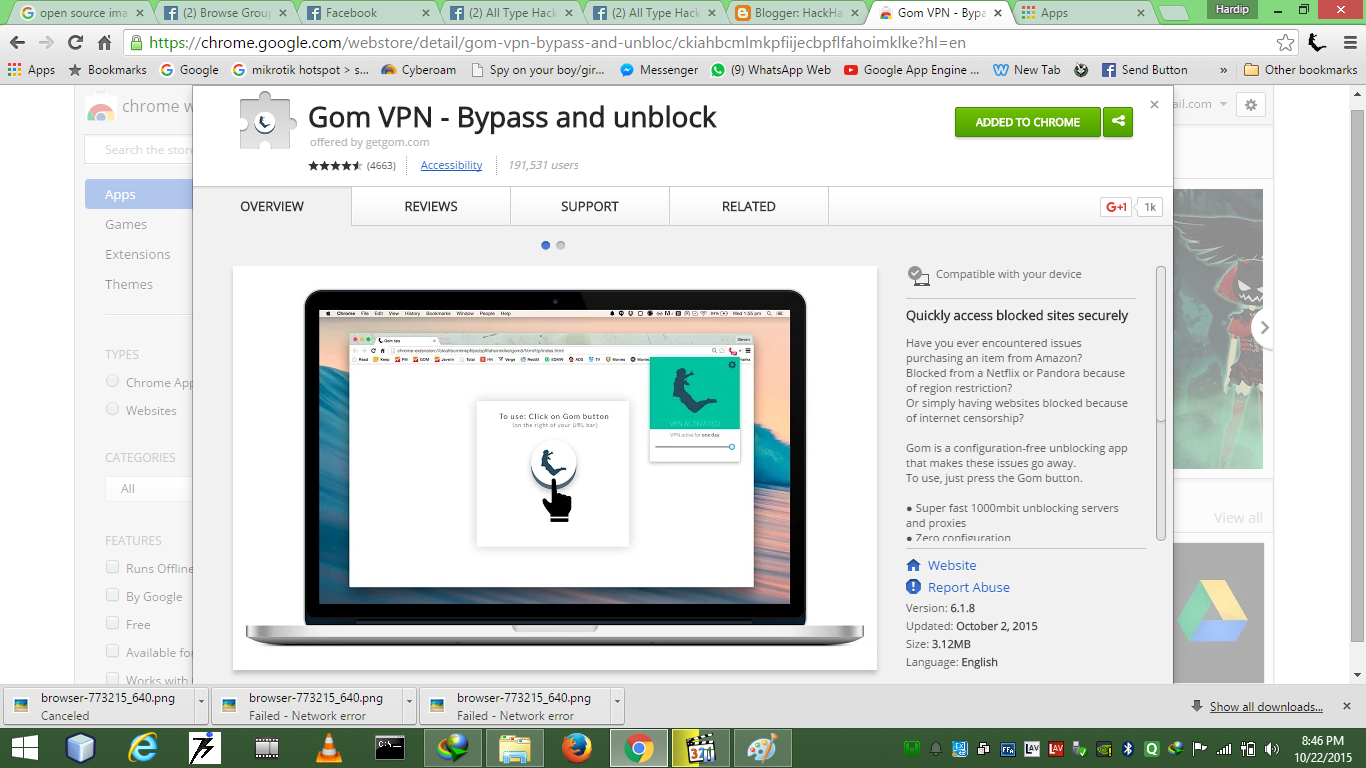
Task: Visit the extension's Website link
Action: click(x=951, y=565)
